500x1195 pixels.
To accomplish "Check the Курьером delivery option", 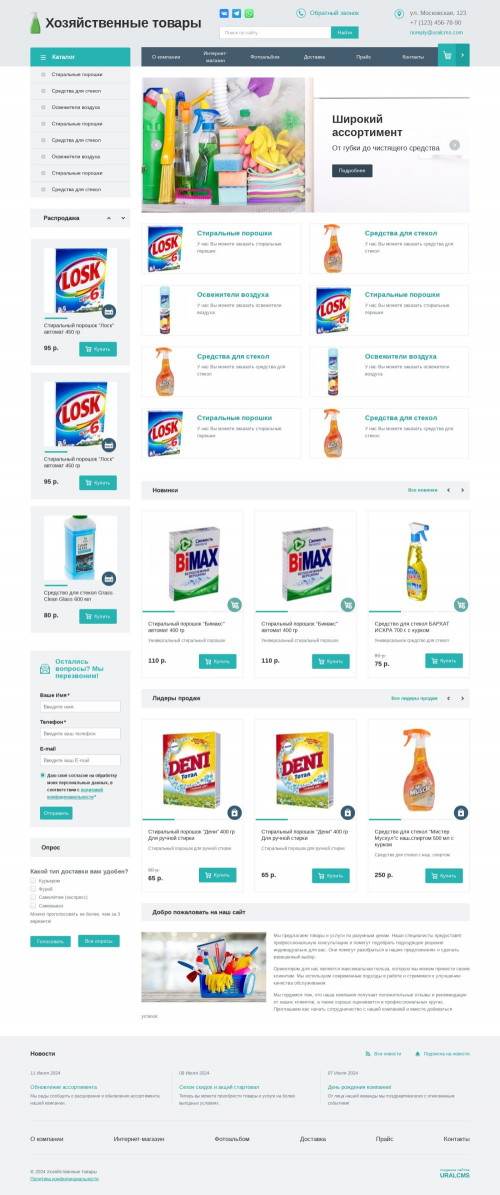I will 33,880.
